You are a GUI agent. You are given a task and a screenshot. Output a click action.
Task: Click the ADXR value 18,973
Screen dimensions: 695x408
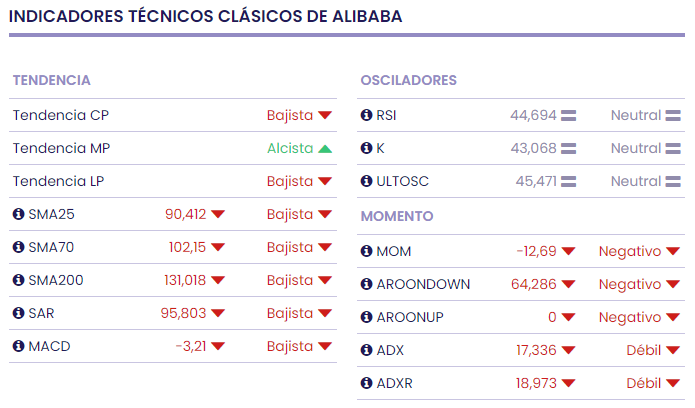(535, 383)
